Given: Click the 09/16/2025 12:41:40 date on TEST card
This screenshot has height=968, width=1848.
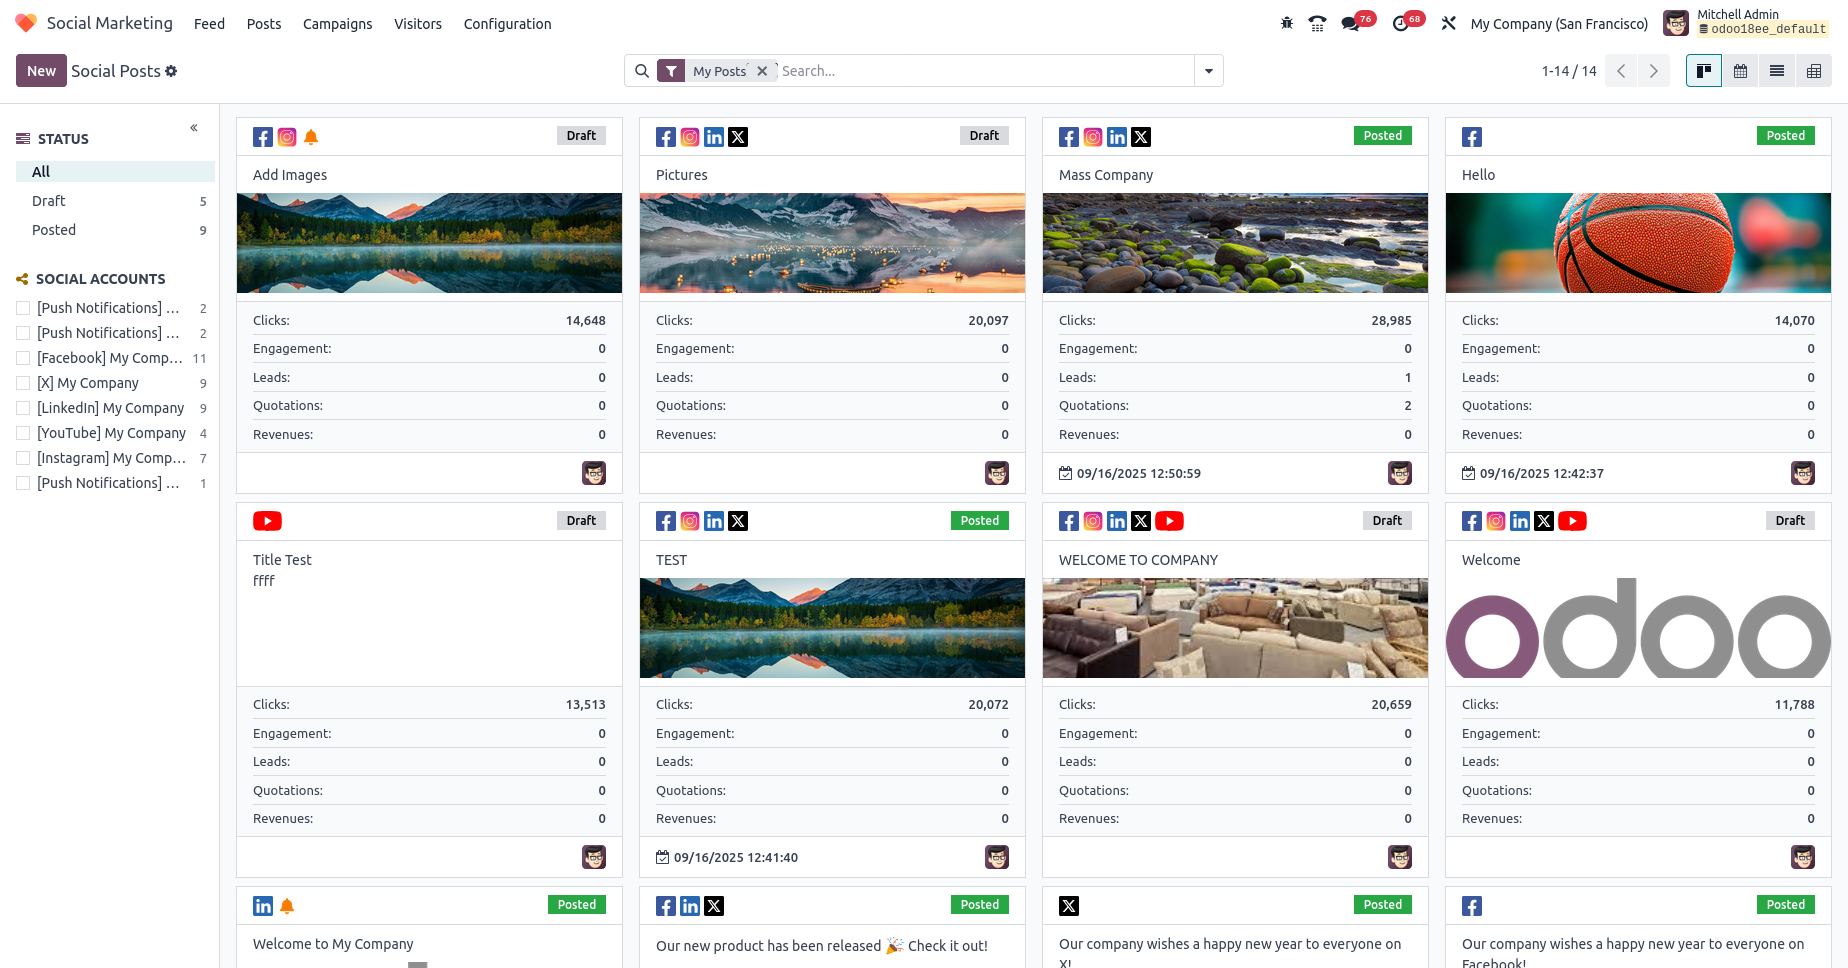Looking at the screenshot, I should point(736,858).
